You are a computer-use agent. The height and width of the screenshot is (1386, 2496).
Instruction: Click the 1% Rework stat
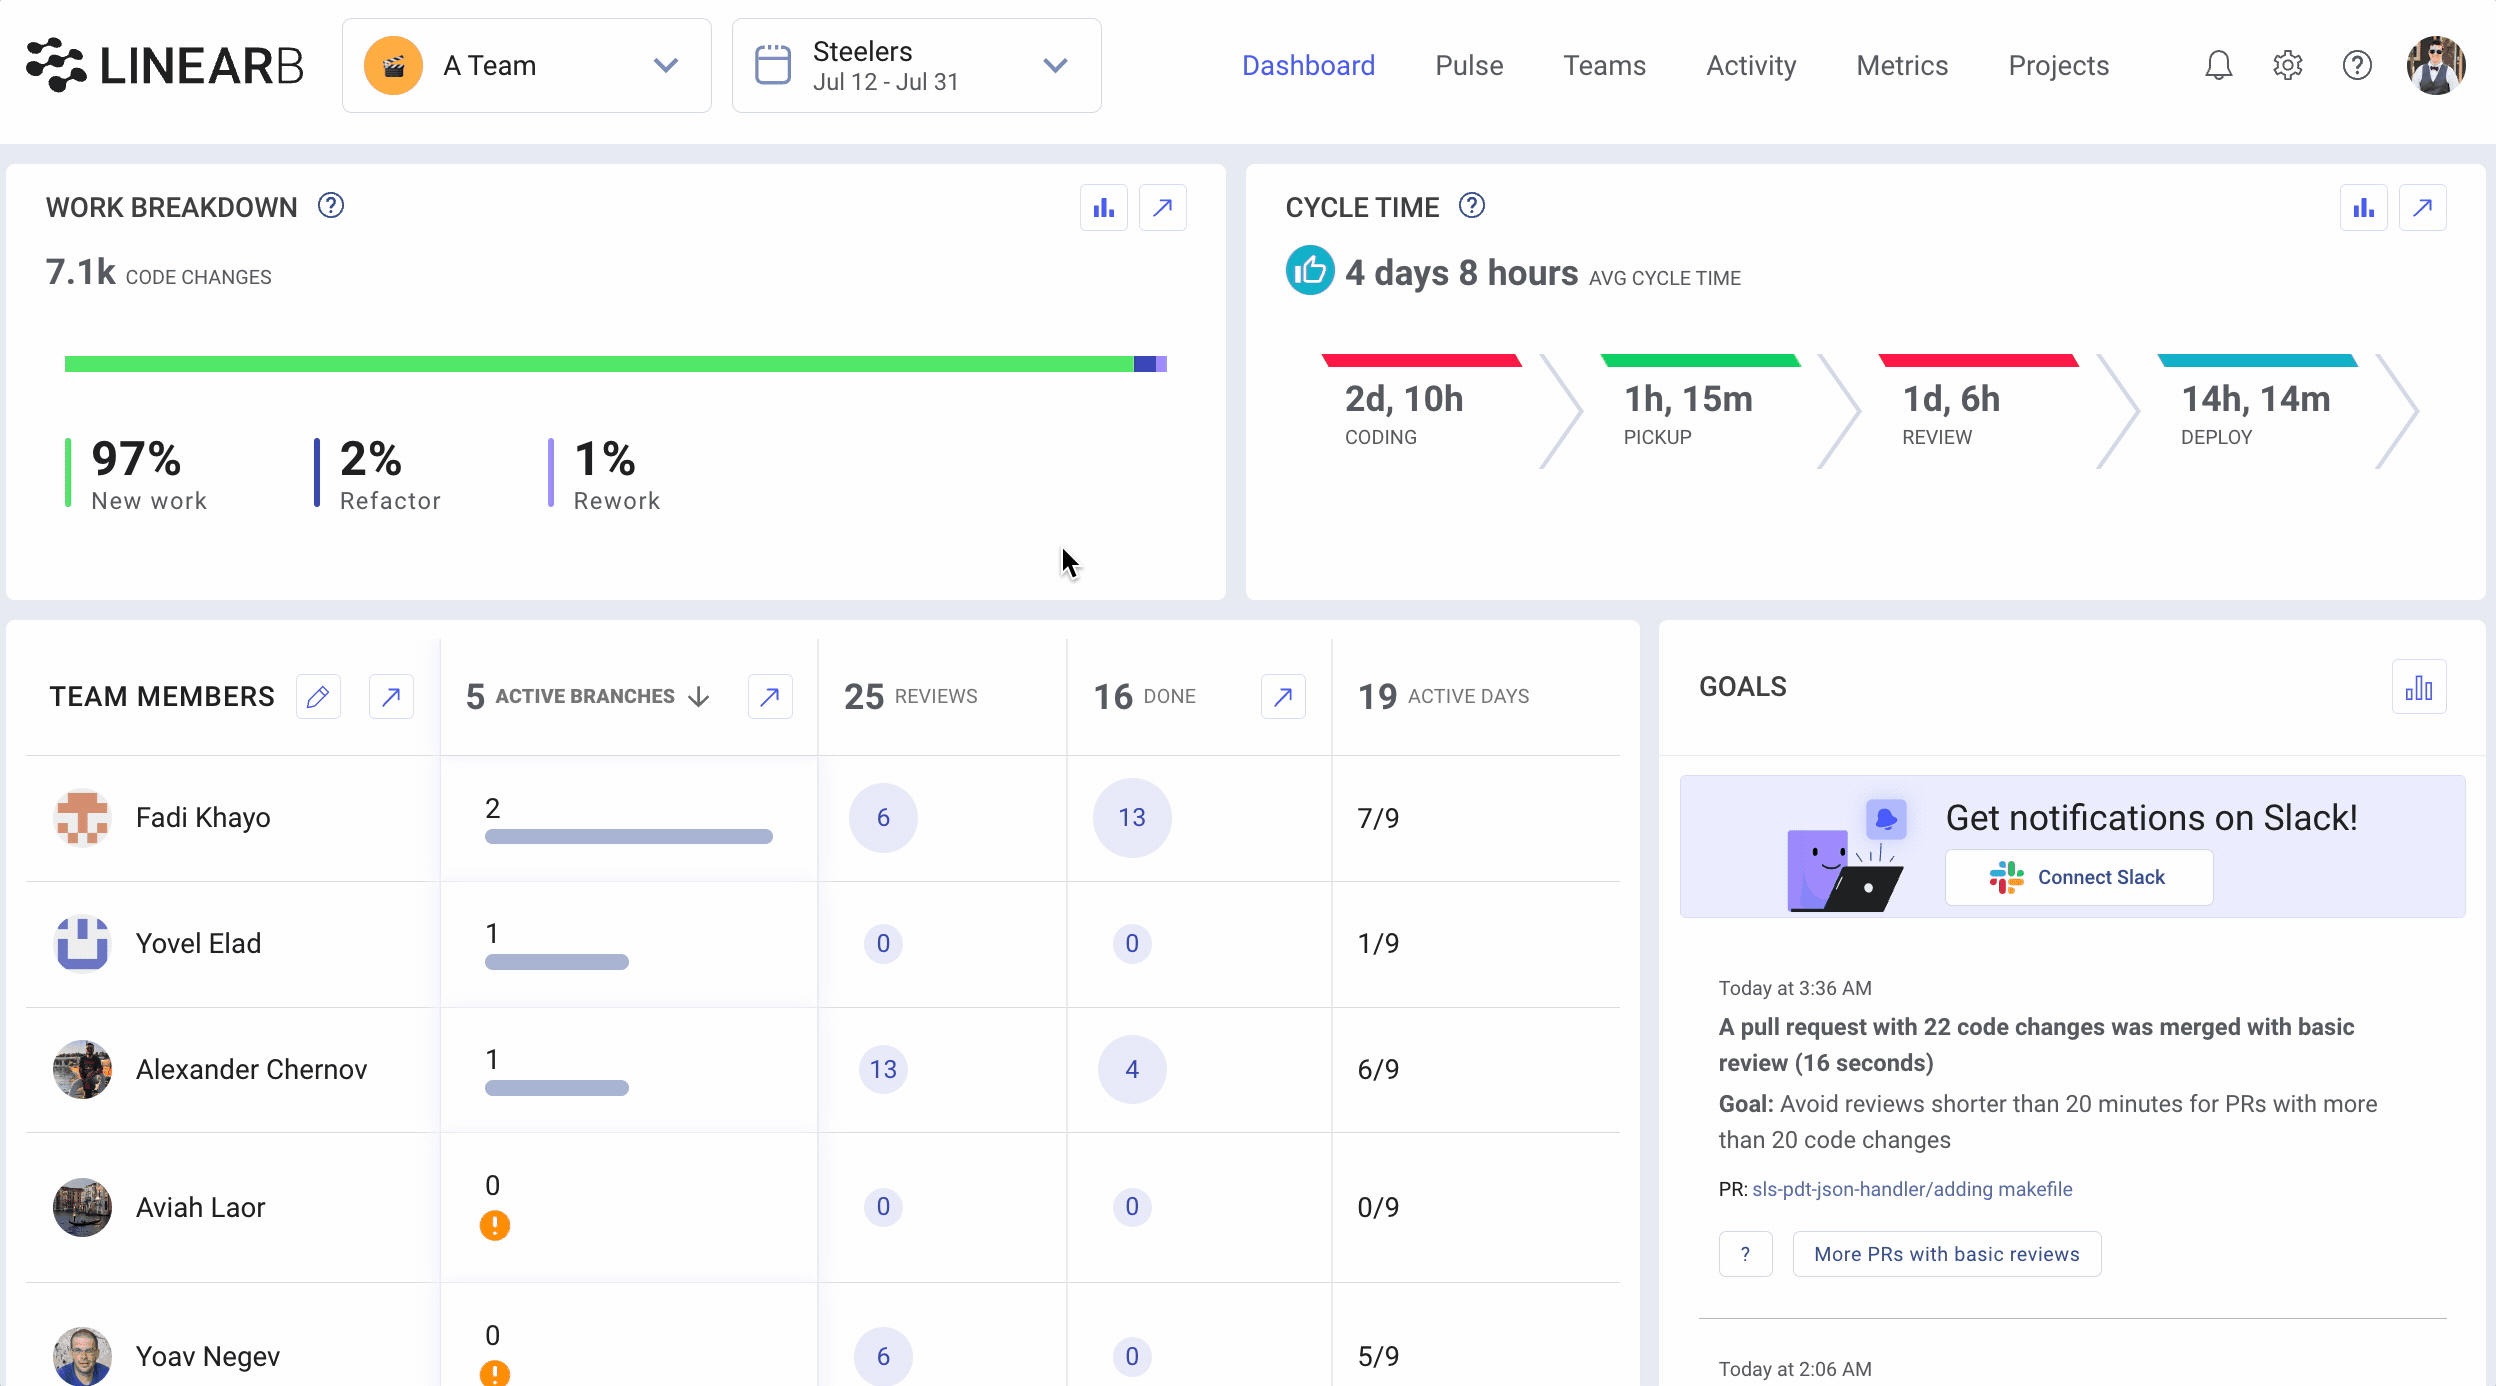[x=604, y=474]
